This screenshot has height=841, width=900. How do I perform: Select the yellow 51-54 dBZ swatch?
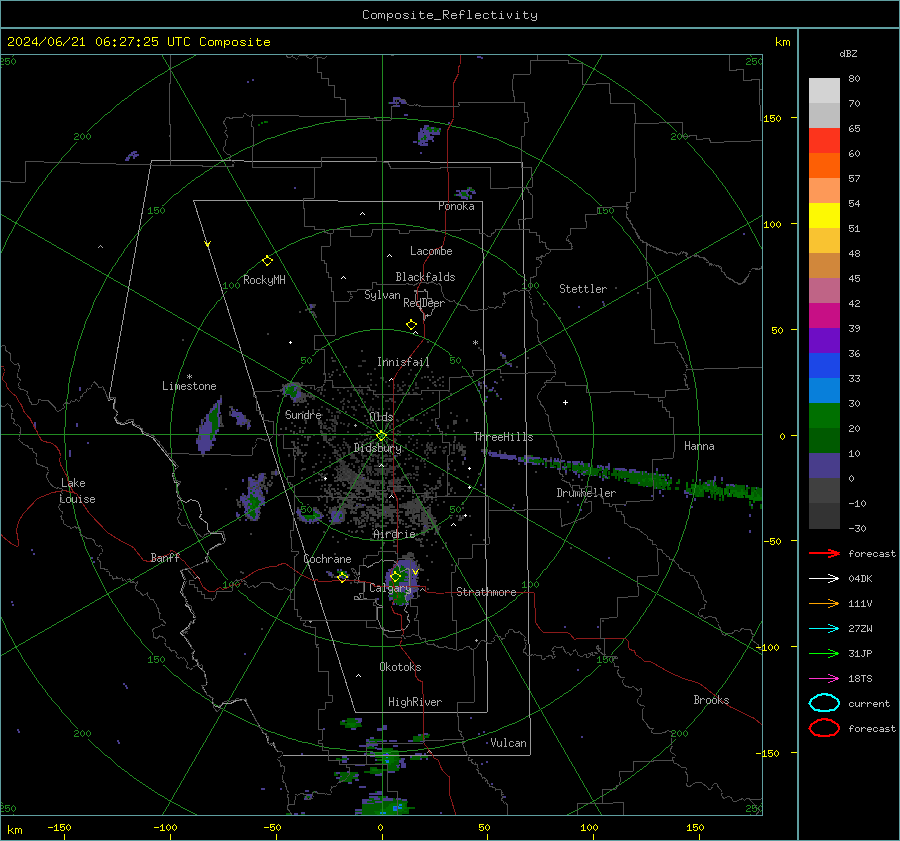[824, 216]
